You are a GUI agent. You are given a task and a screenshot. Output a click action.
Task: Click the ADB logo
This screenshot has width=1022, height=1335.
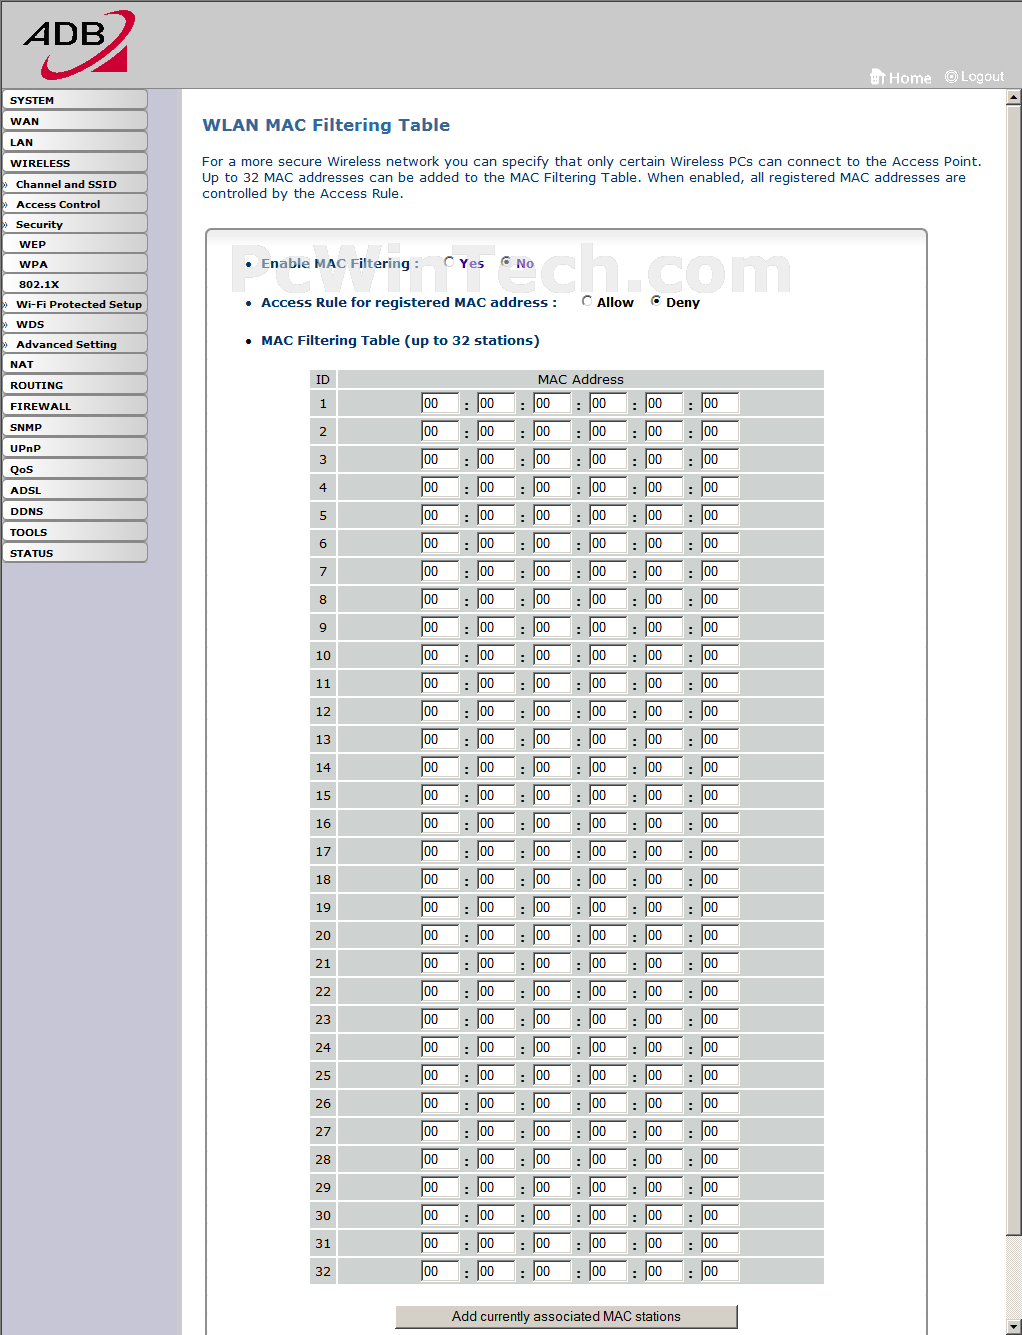click(x=79, y=44)
